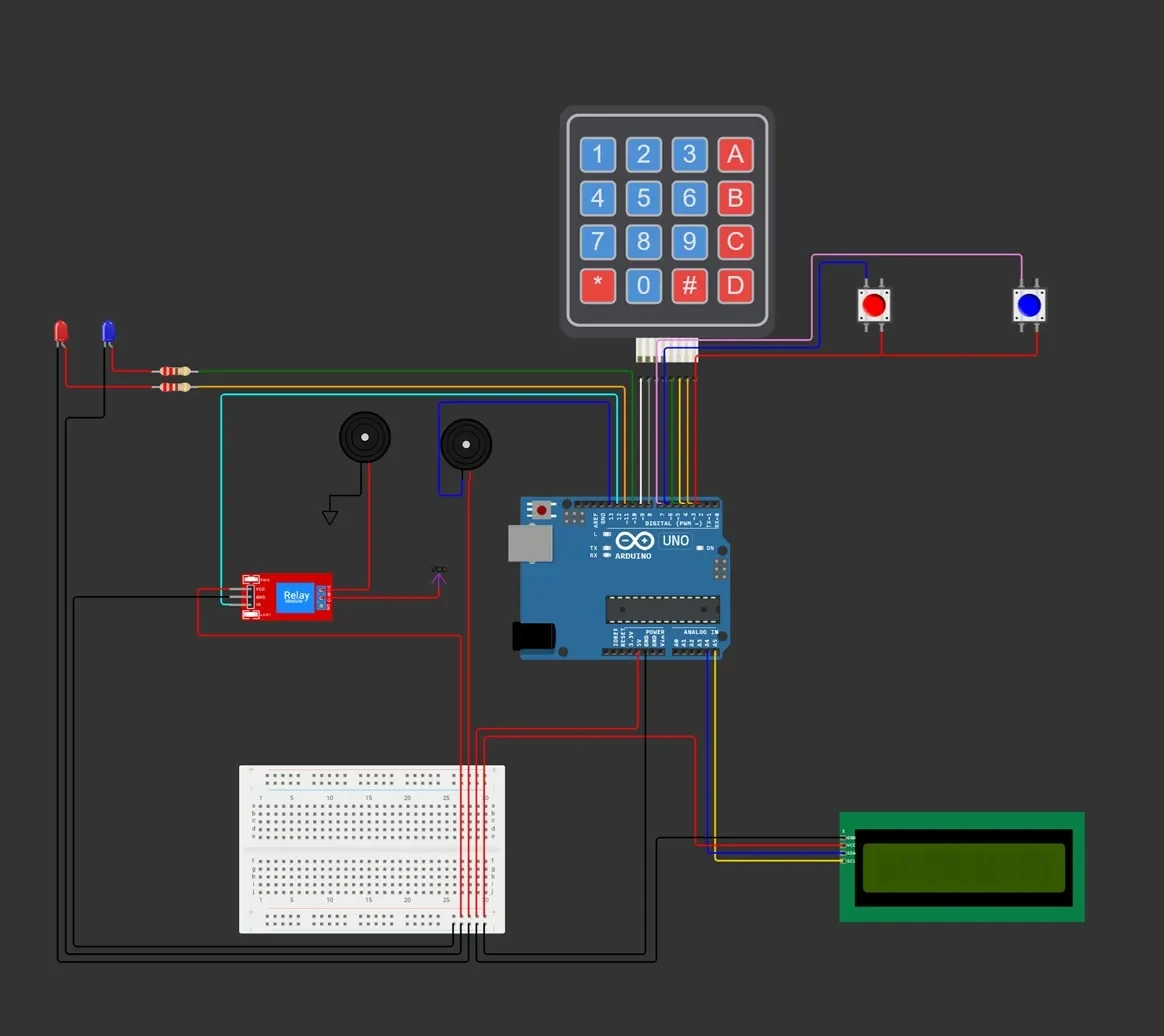Image resolution: width=1164 pixels, height=1036 pixels.
Task: Select the blue LED
Action: [x=108, y=333]
